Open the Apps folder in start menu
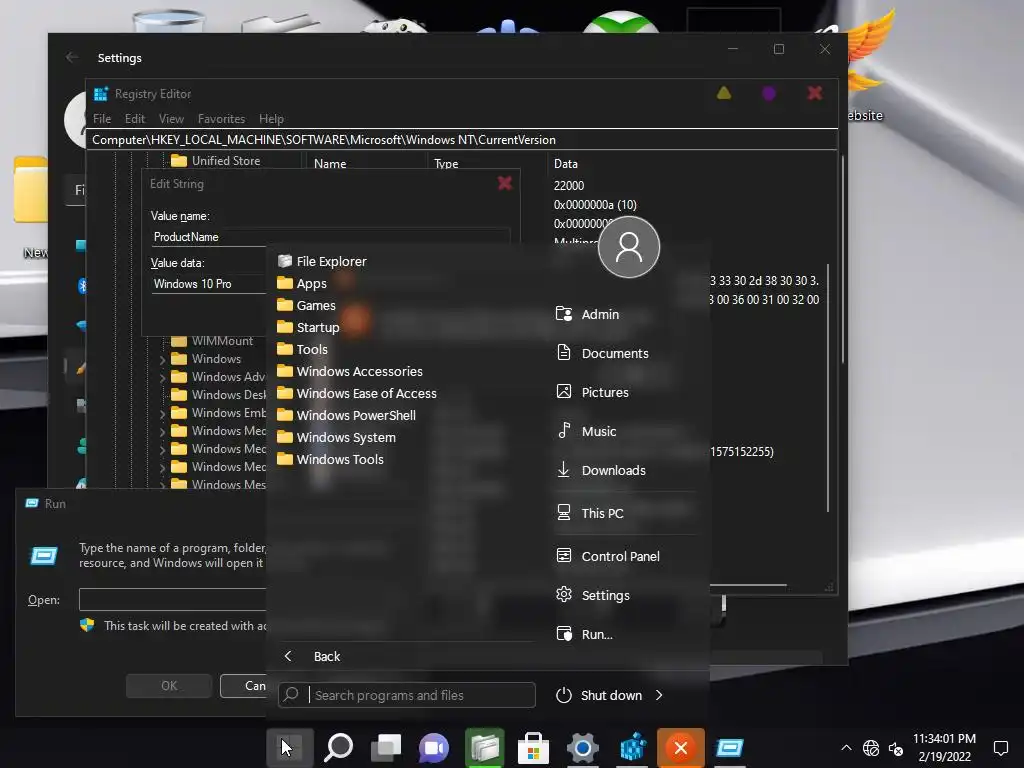This screenshot has width=1024, height=768. tap(302, 283)
